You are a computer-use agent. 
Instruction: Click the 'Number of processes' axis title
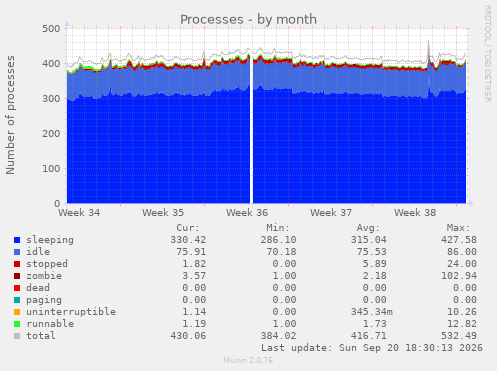[x=10, y=115]
